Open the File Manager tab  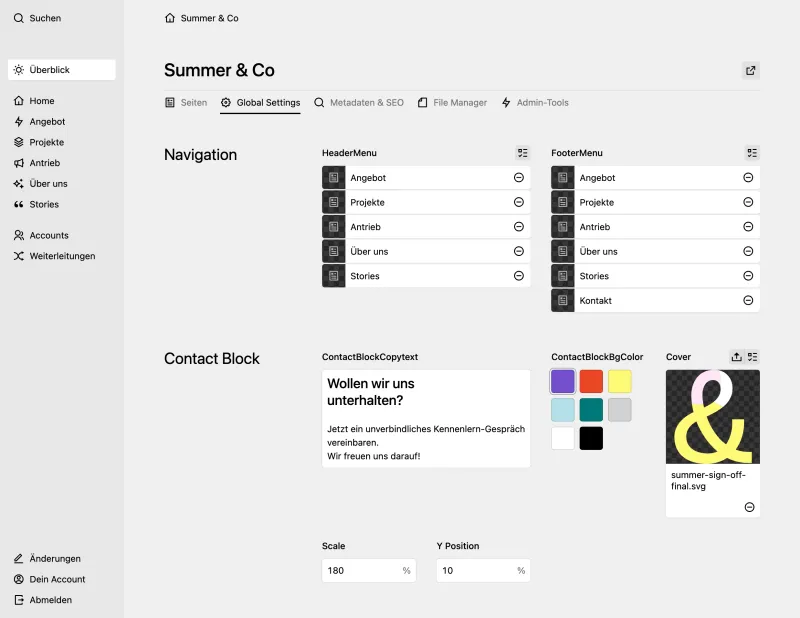(x=456, y=102)
